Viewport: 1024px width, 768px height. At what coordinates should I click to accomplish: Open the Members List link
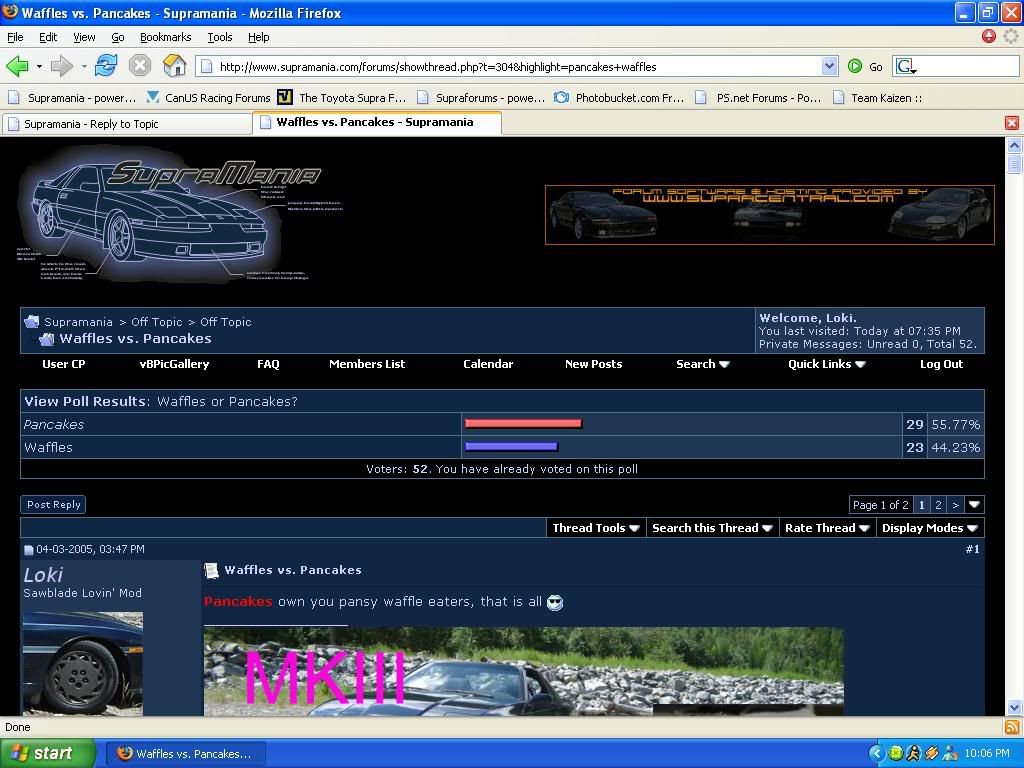click(367, 364)
